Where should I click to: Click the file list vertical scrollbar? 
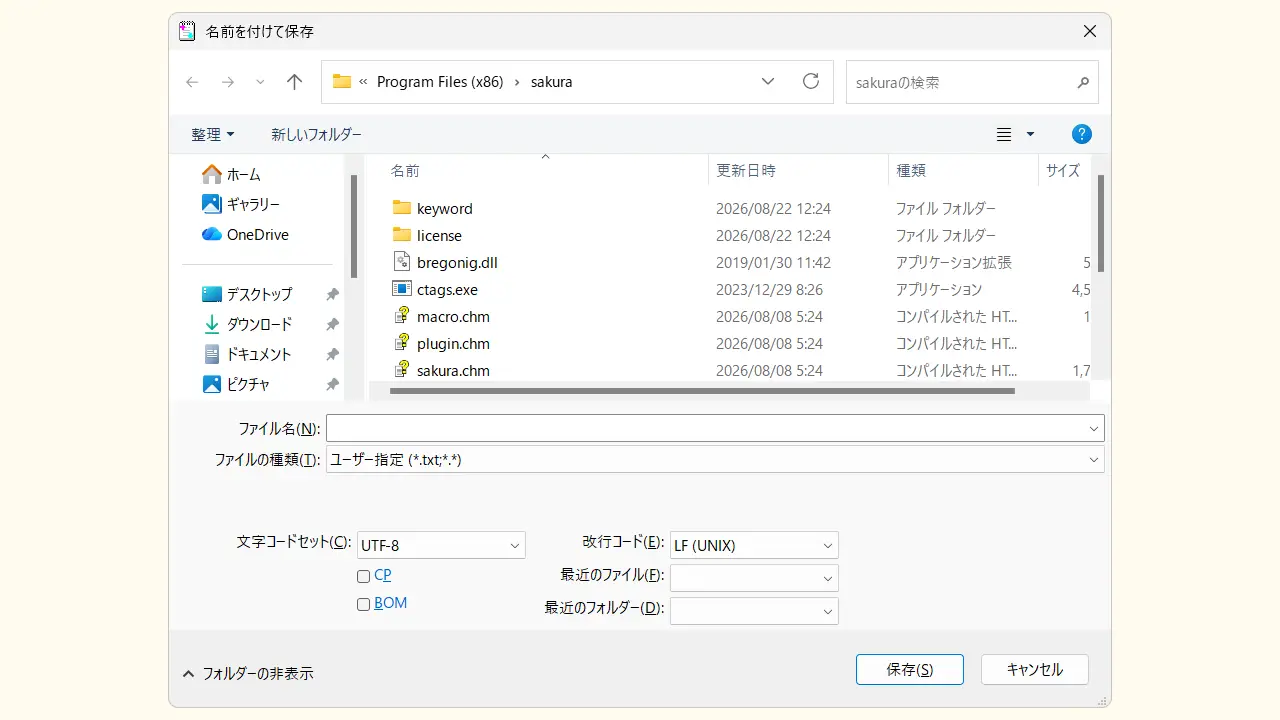point(1101,223)
